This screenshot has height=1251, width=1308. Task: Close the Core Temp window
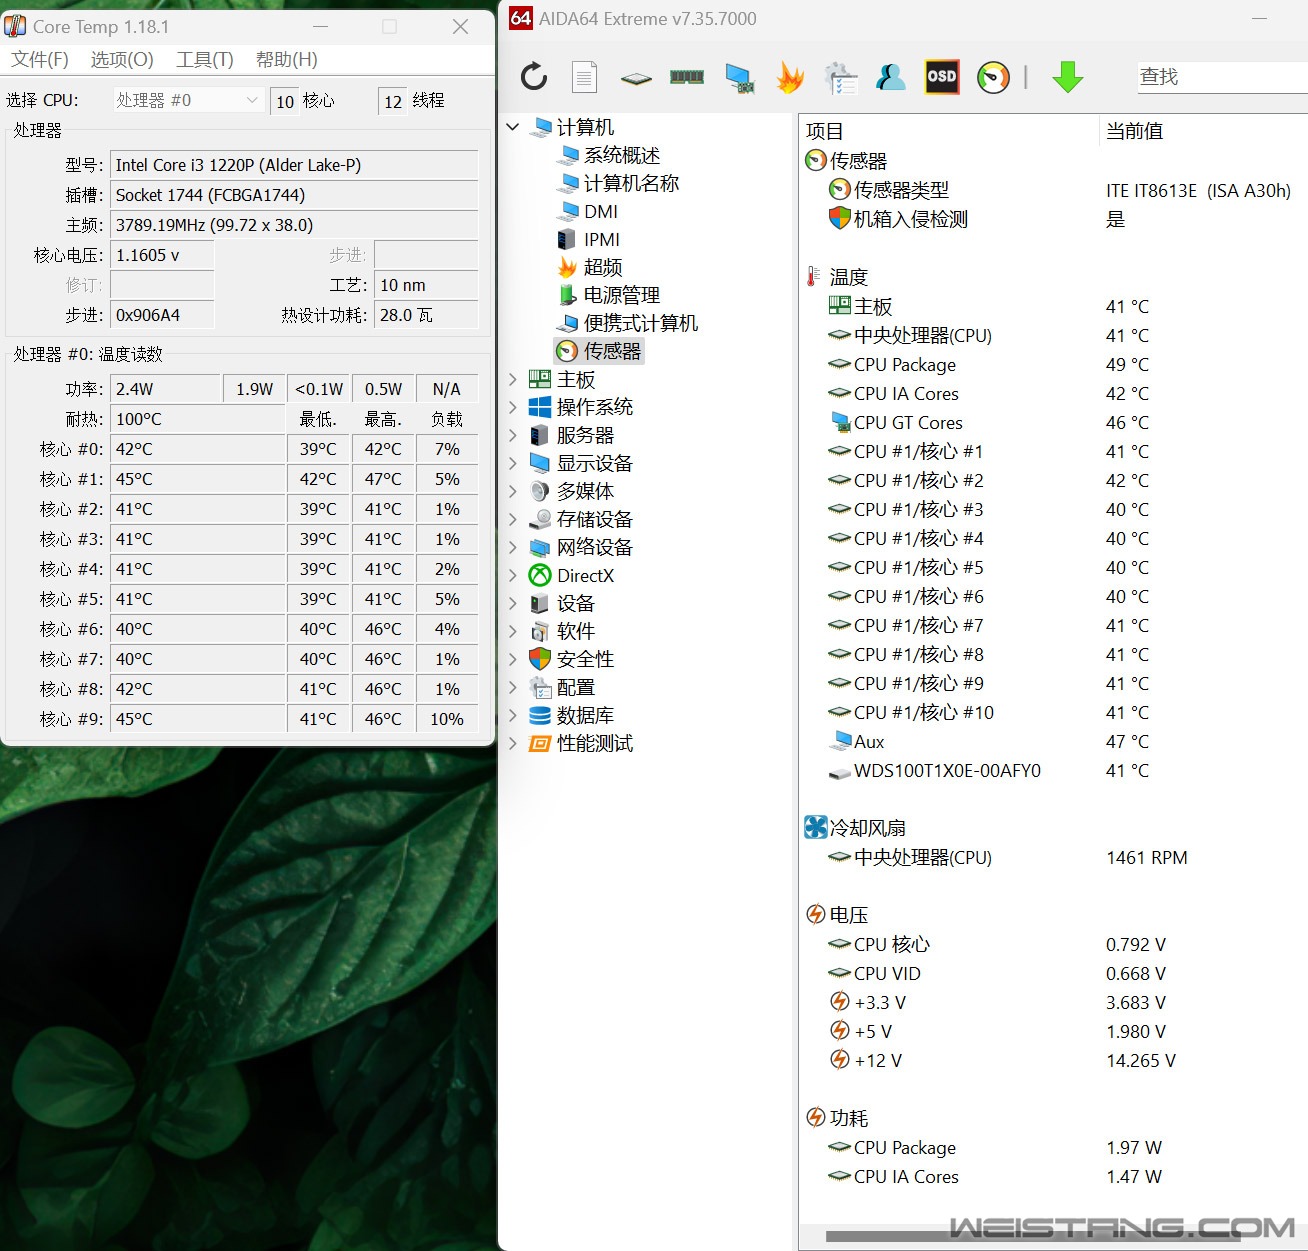[460, 27]
